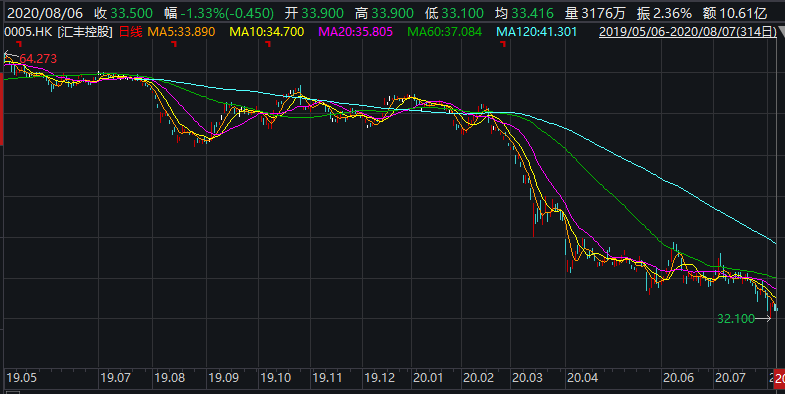This screenshot has width=785, height=394.
Task: Click the MA120:41.301 indicator label
Action: [x=537, y=32]
